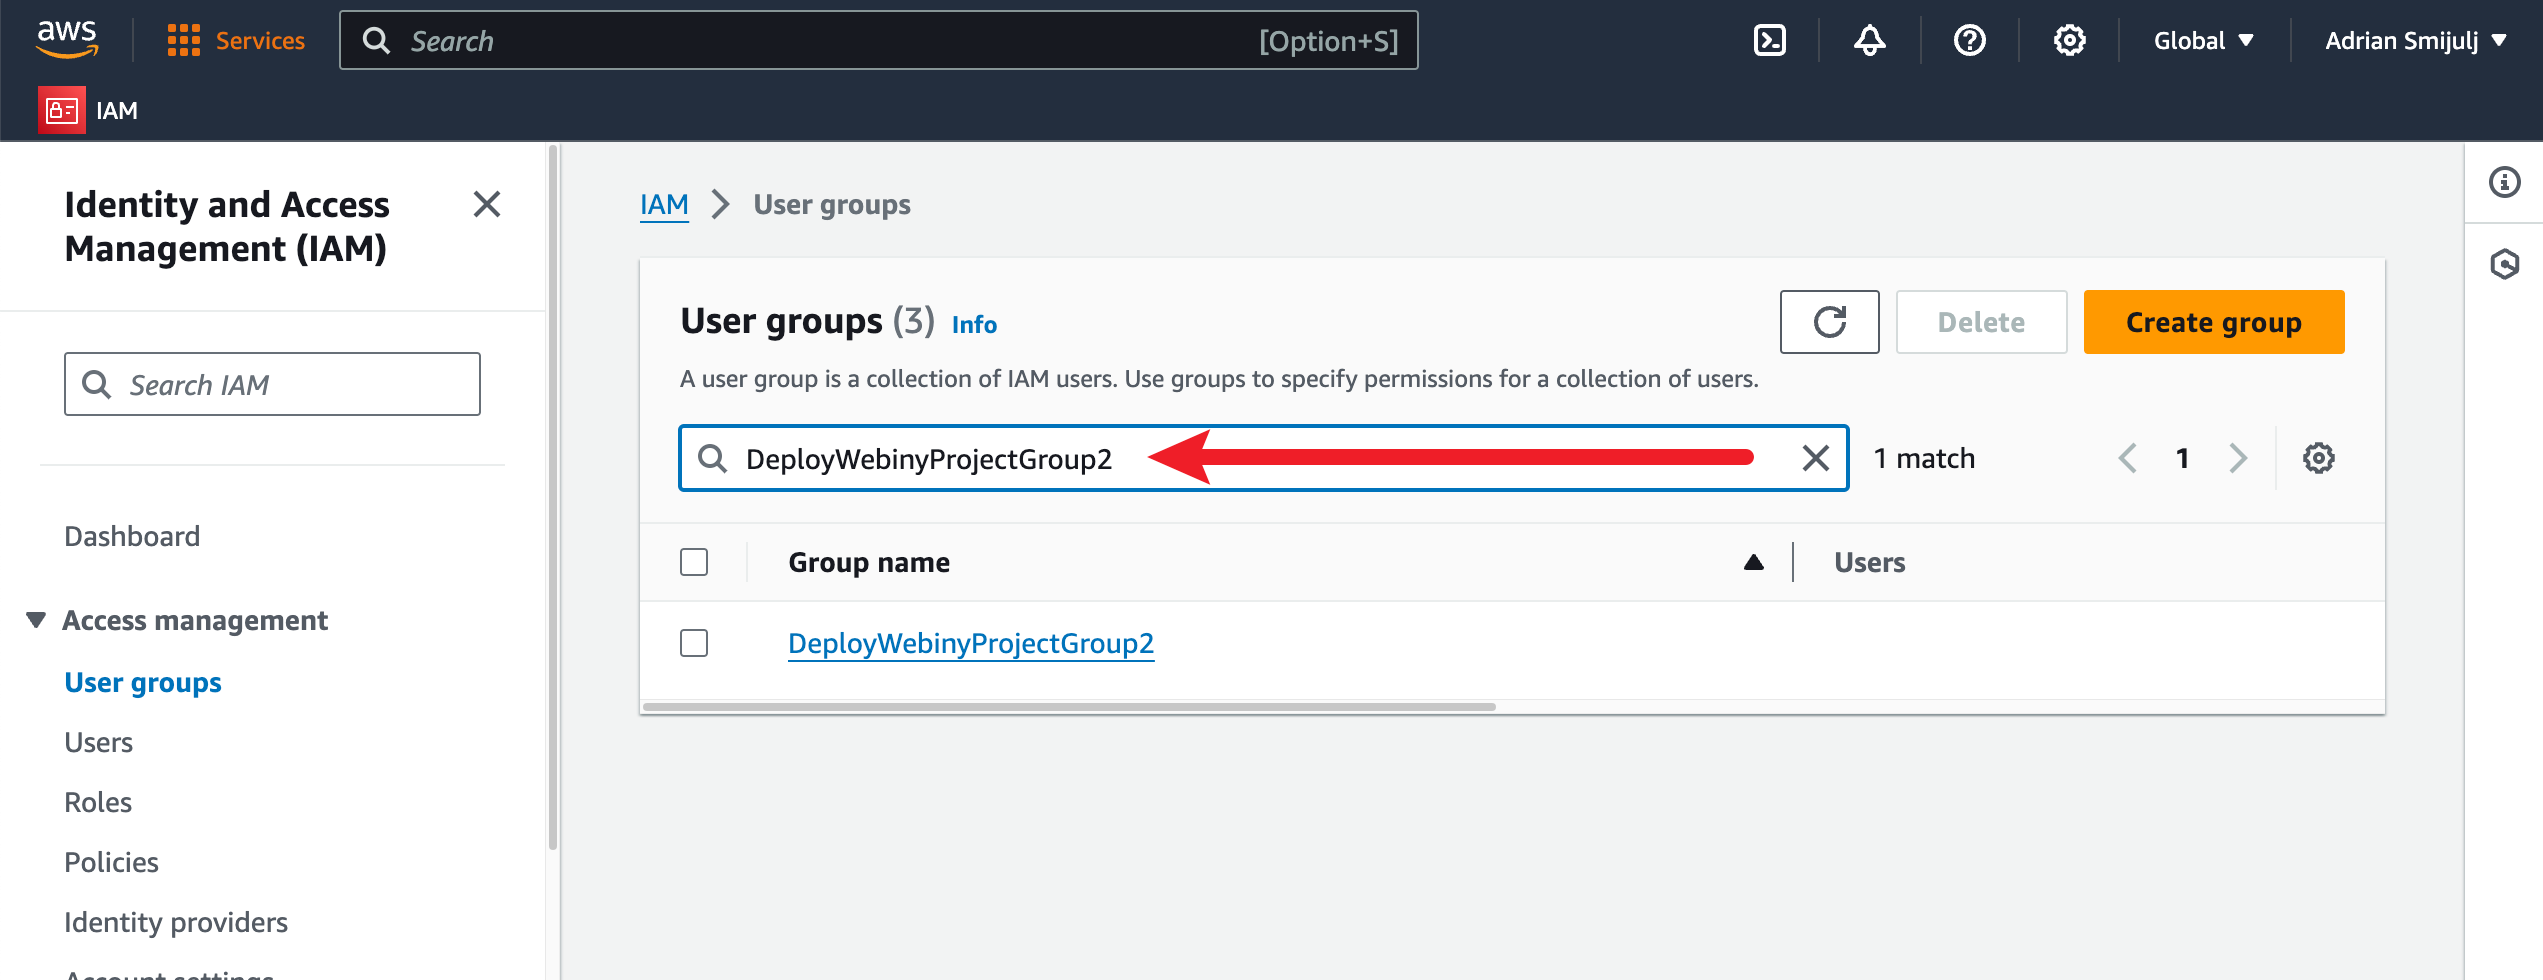Open the CloudShell terminal icon
Image resolution: width=2543 pixels, height=980 pixels.
(1769, 40)
